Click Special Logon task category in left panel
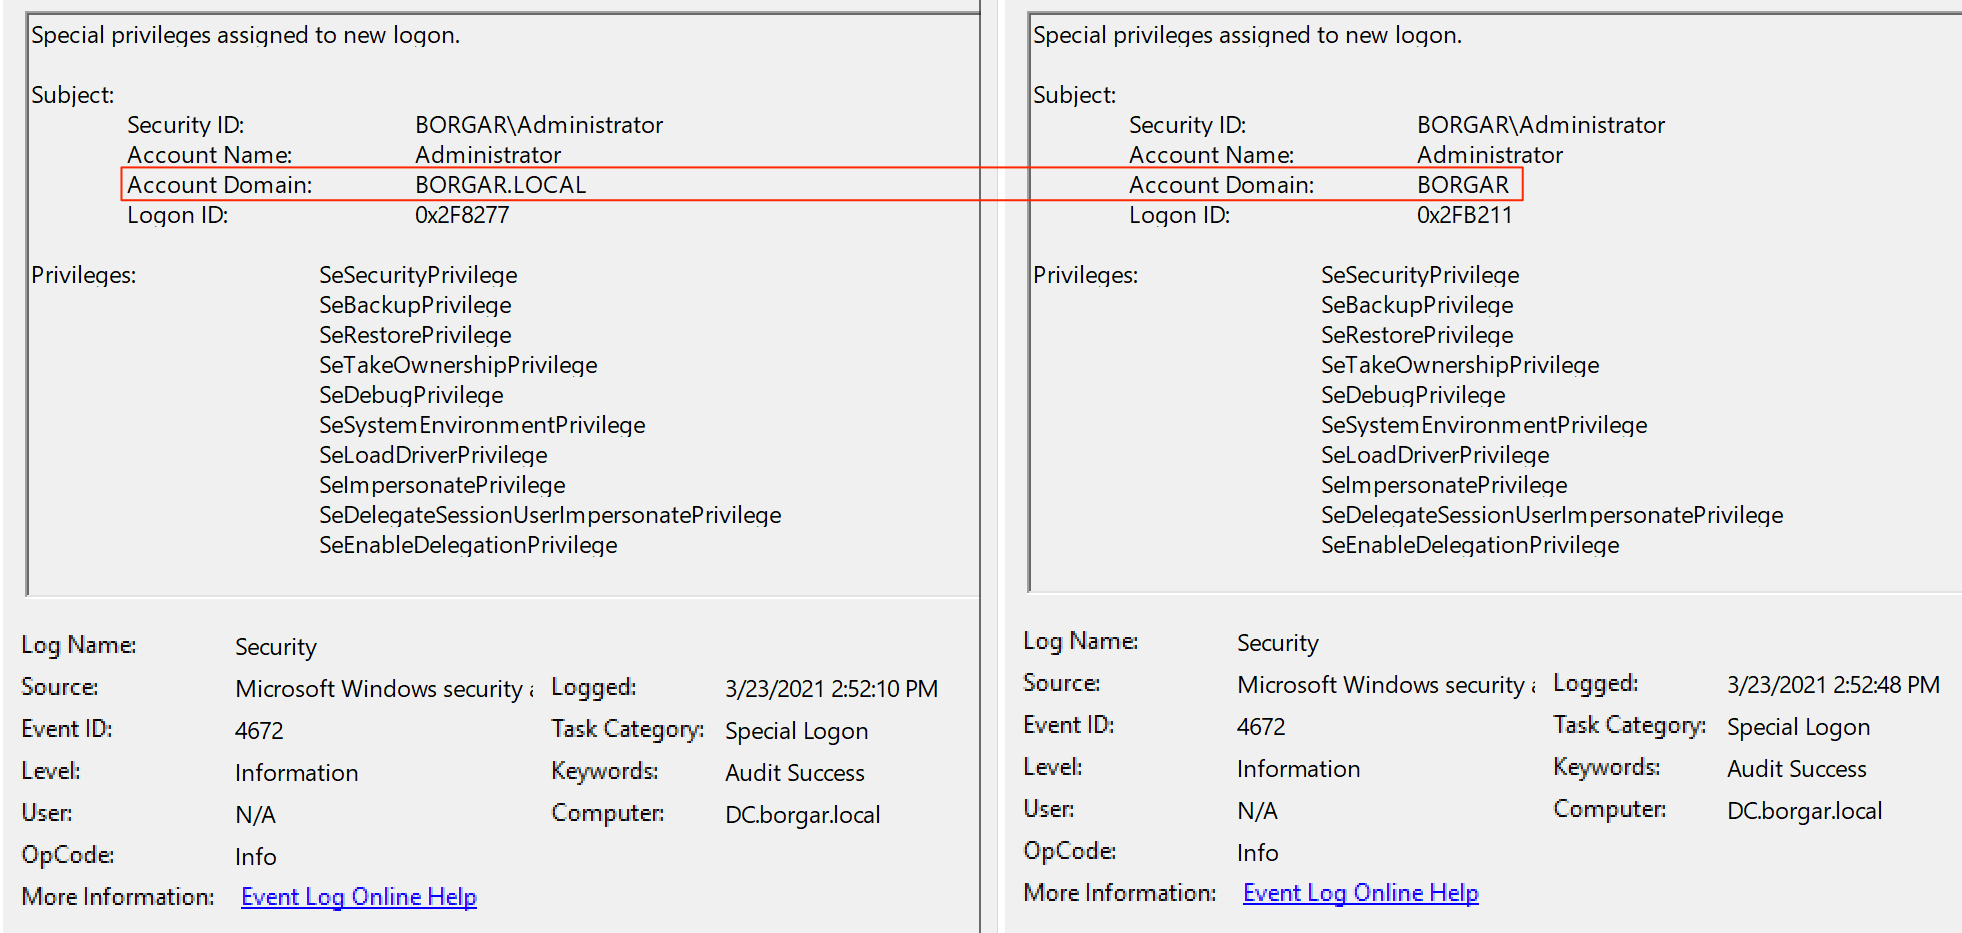 pos(796,731)
